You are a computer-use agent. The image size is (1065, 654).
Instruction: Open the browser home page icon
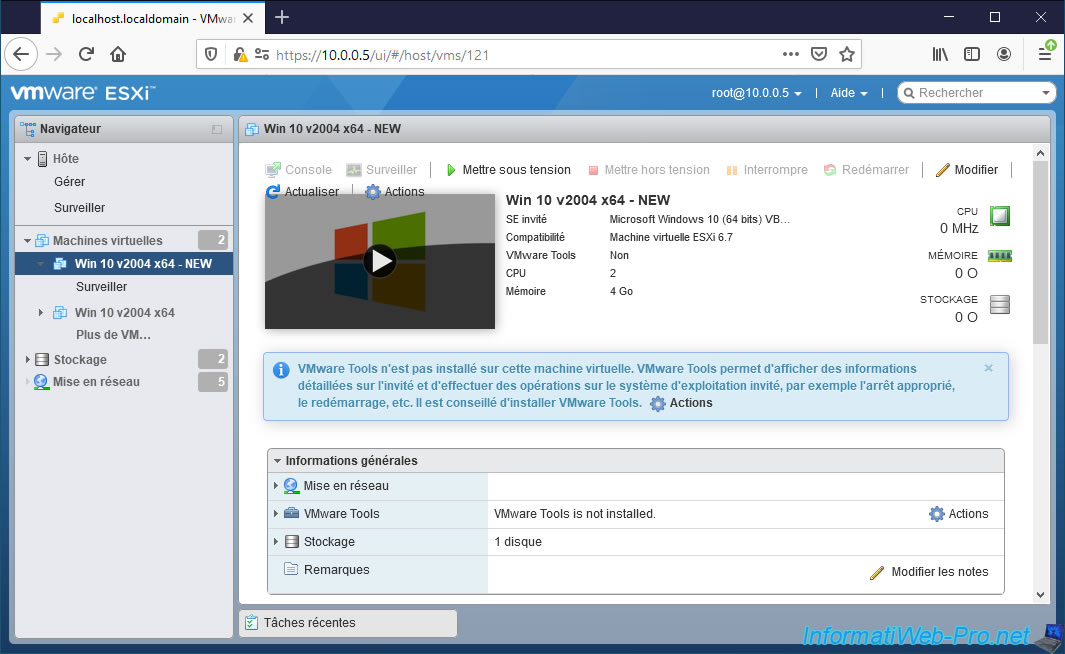[118, 54]
